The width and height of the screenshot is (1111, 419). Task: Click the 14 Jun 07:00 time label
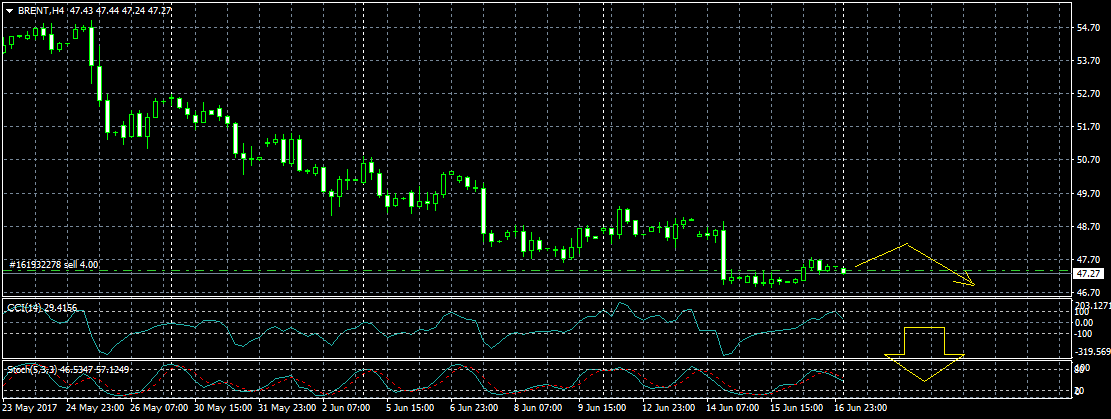click(731, 408)
